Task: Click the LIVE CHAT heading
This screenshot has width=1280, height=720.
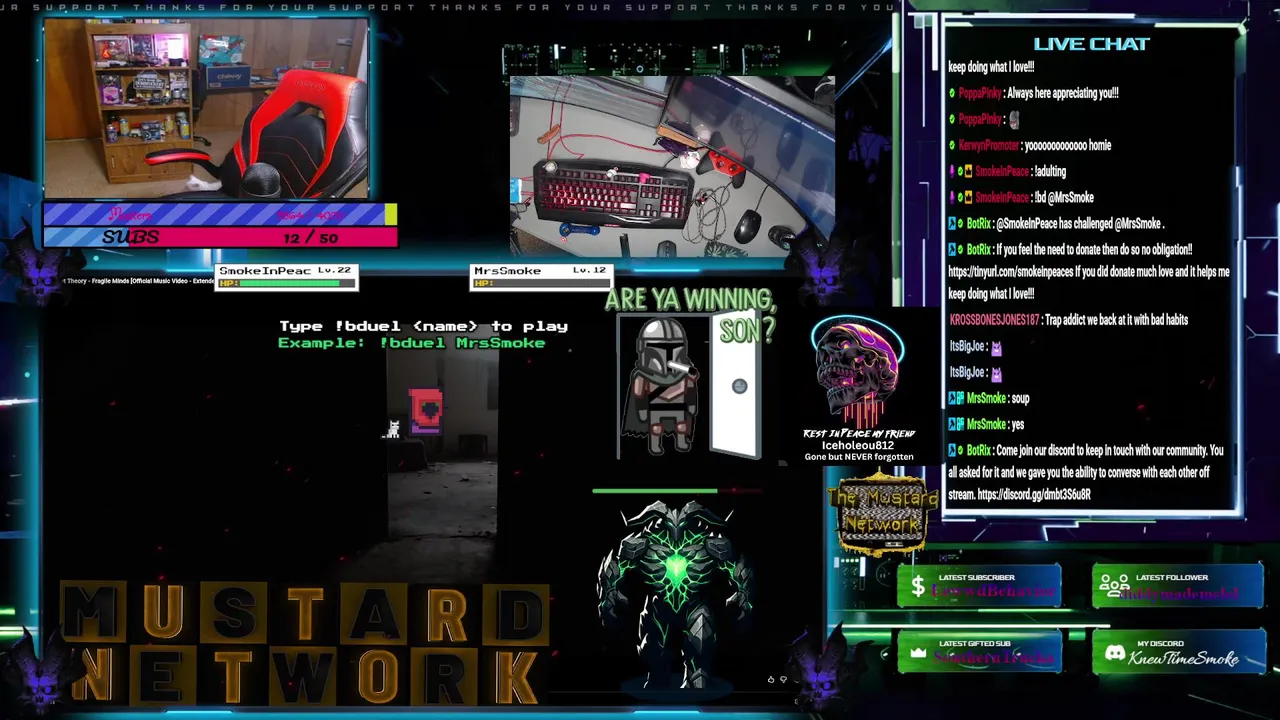Action: [1091, 44]
